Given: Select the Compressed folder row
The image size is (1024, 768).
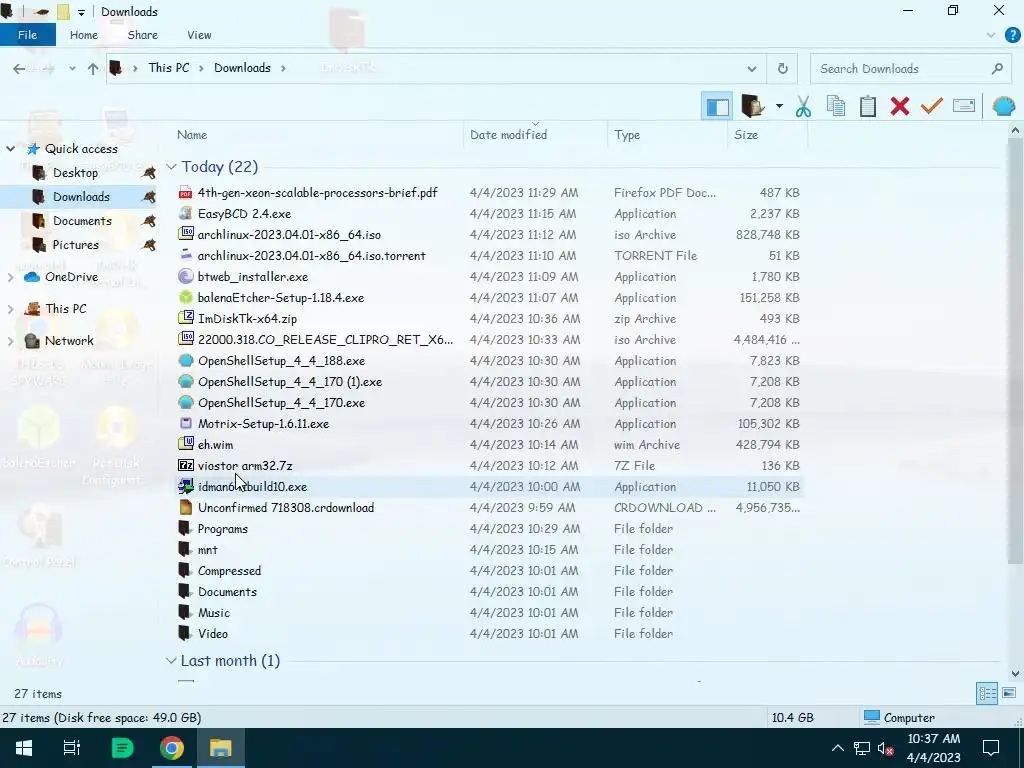Looking at the screenshot, I should point(490,570).
